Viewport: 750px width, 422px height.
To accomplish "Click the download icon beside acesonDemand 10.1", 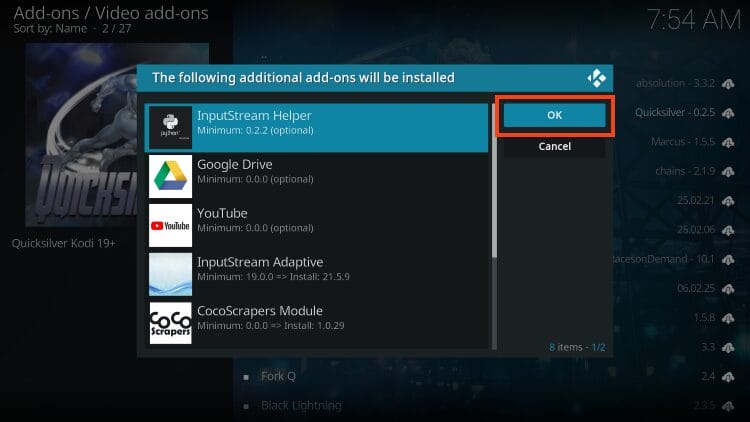I will pyautogui.click(x=728, y=260).
